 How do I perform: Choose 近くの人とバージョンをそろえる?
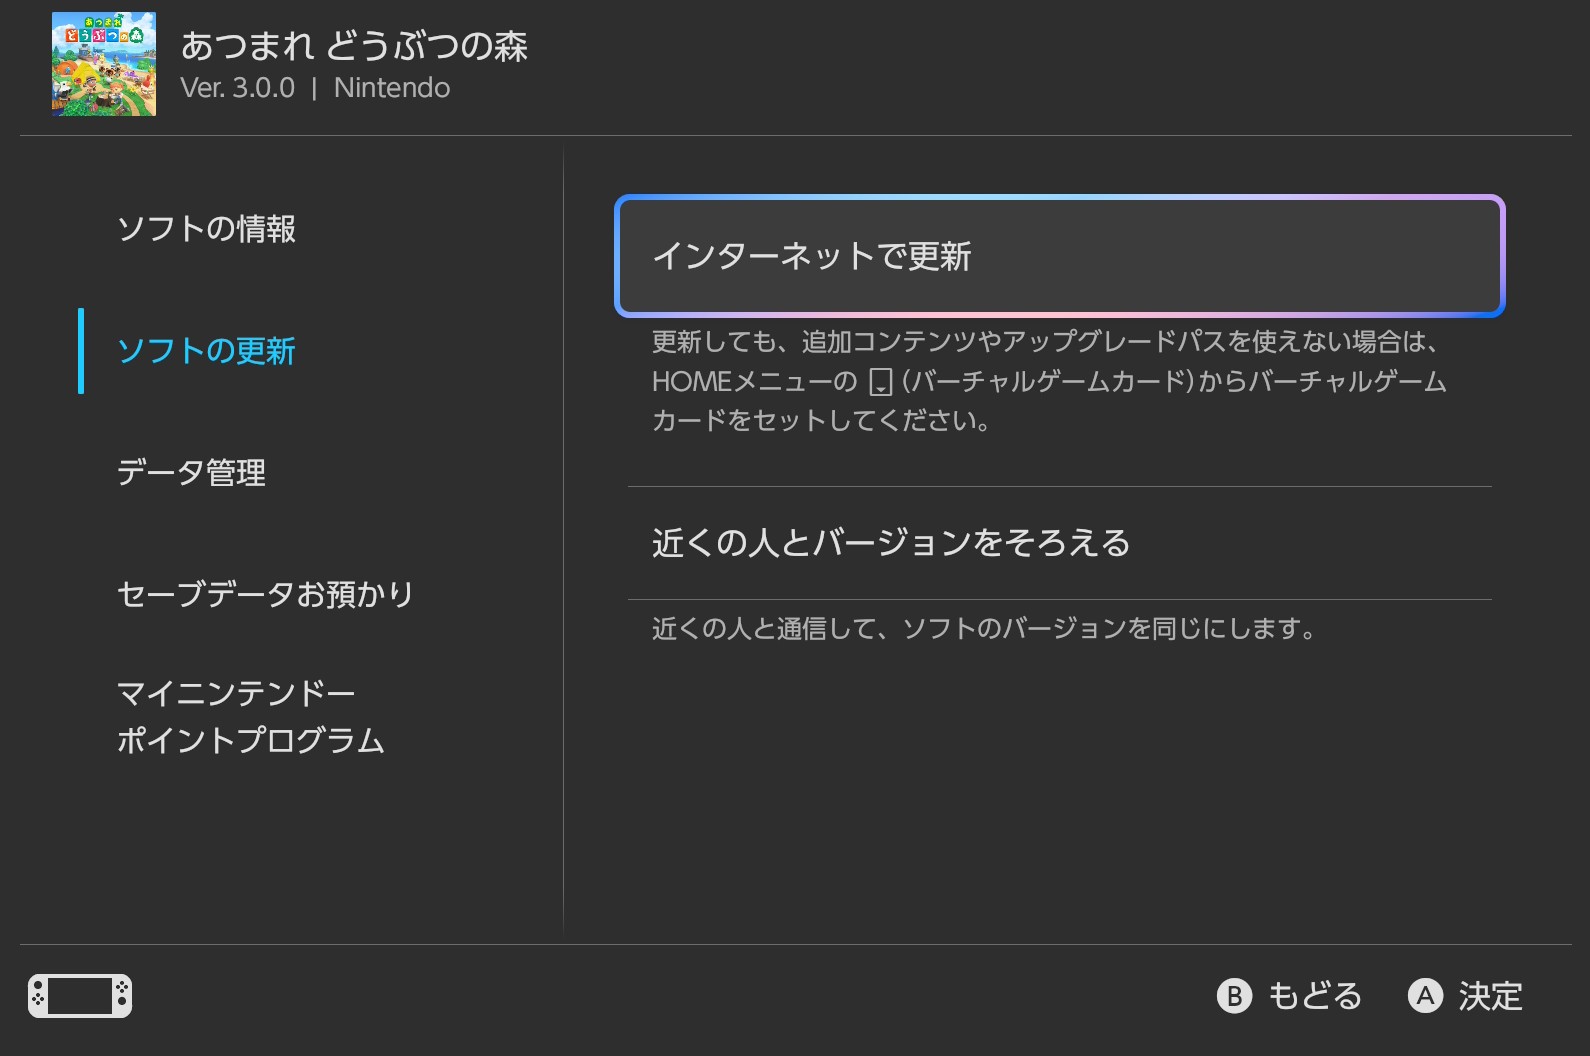click(x=891, y=543)
